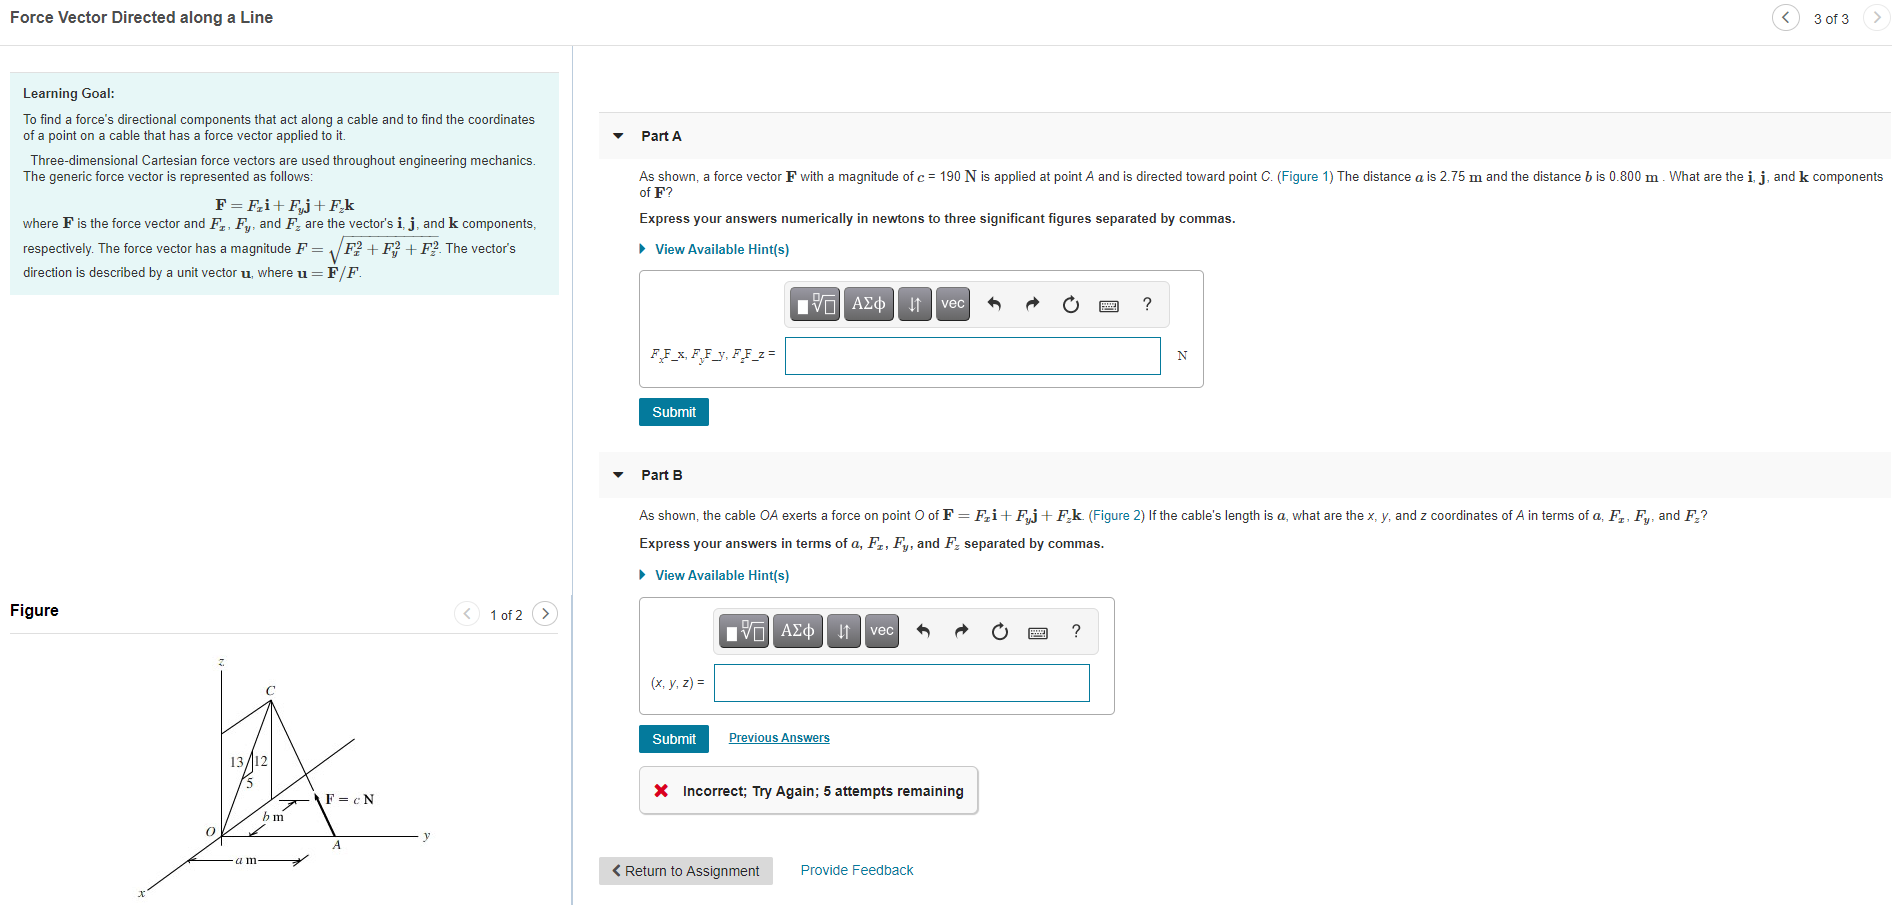Screen dimensions: 1892x905
Task: Click the vec formatting icon in Part A toolbar
Action: pos(951,304)
